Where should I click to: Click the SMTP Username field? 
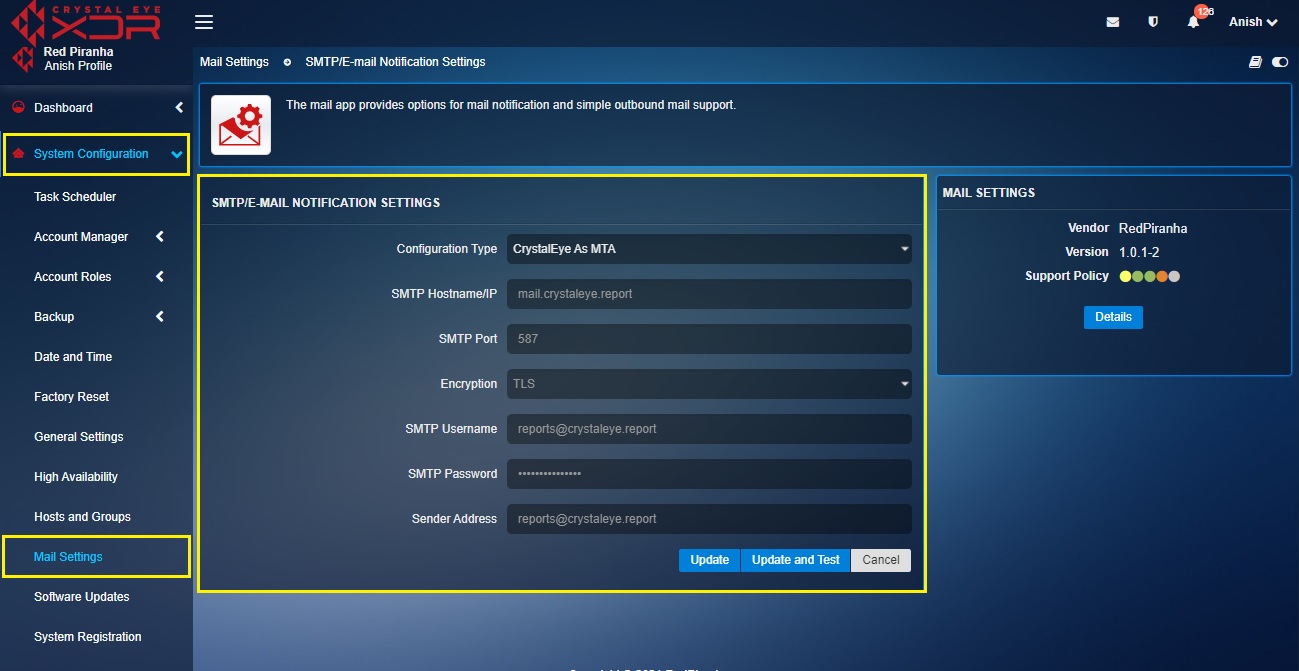pos(709,429)
